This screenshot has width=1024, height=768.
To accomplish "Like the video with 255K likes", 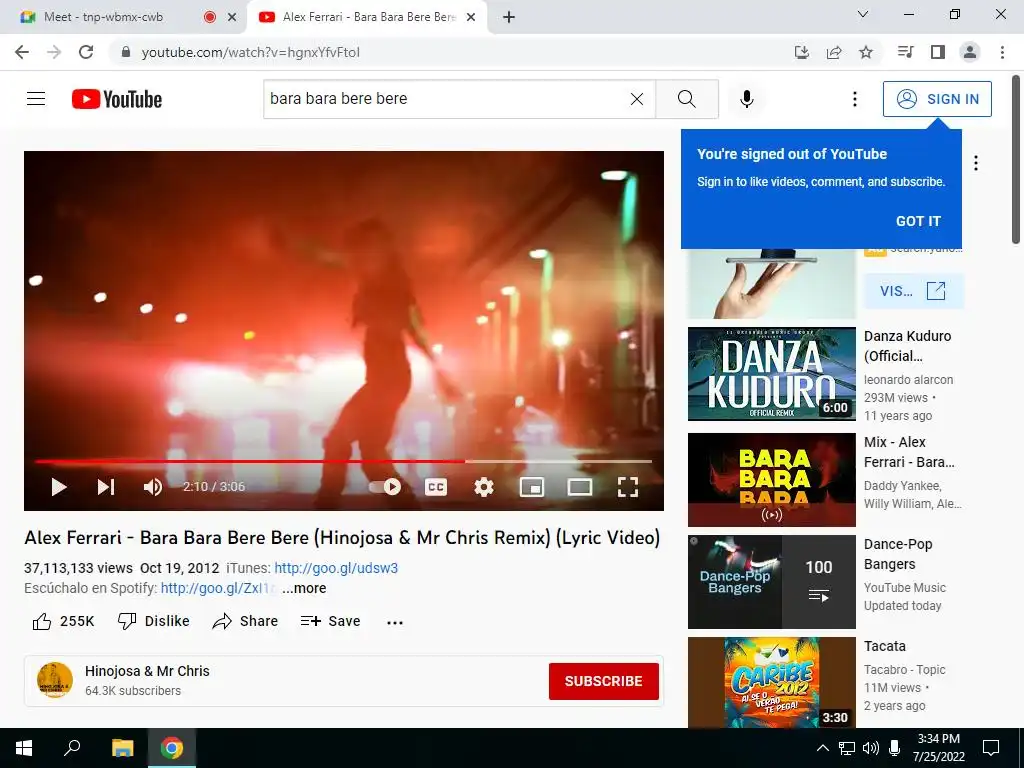I will [x=63, y=621].
